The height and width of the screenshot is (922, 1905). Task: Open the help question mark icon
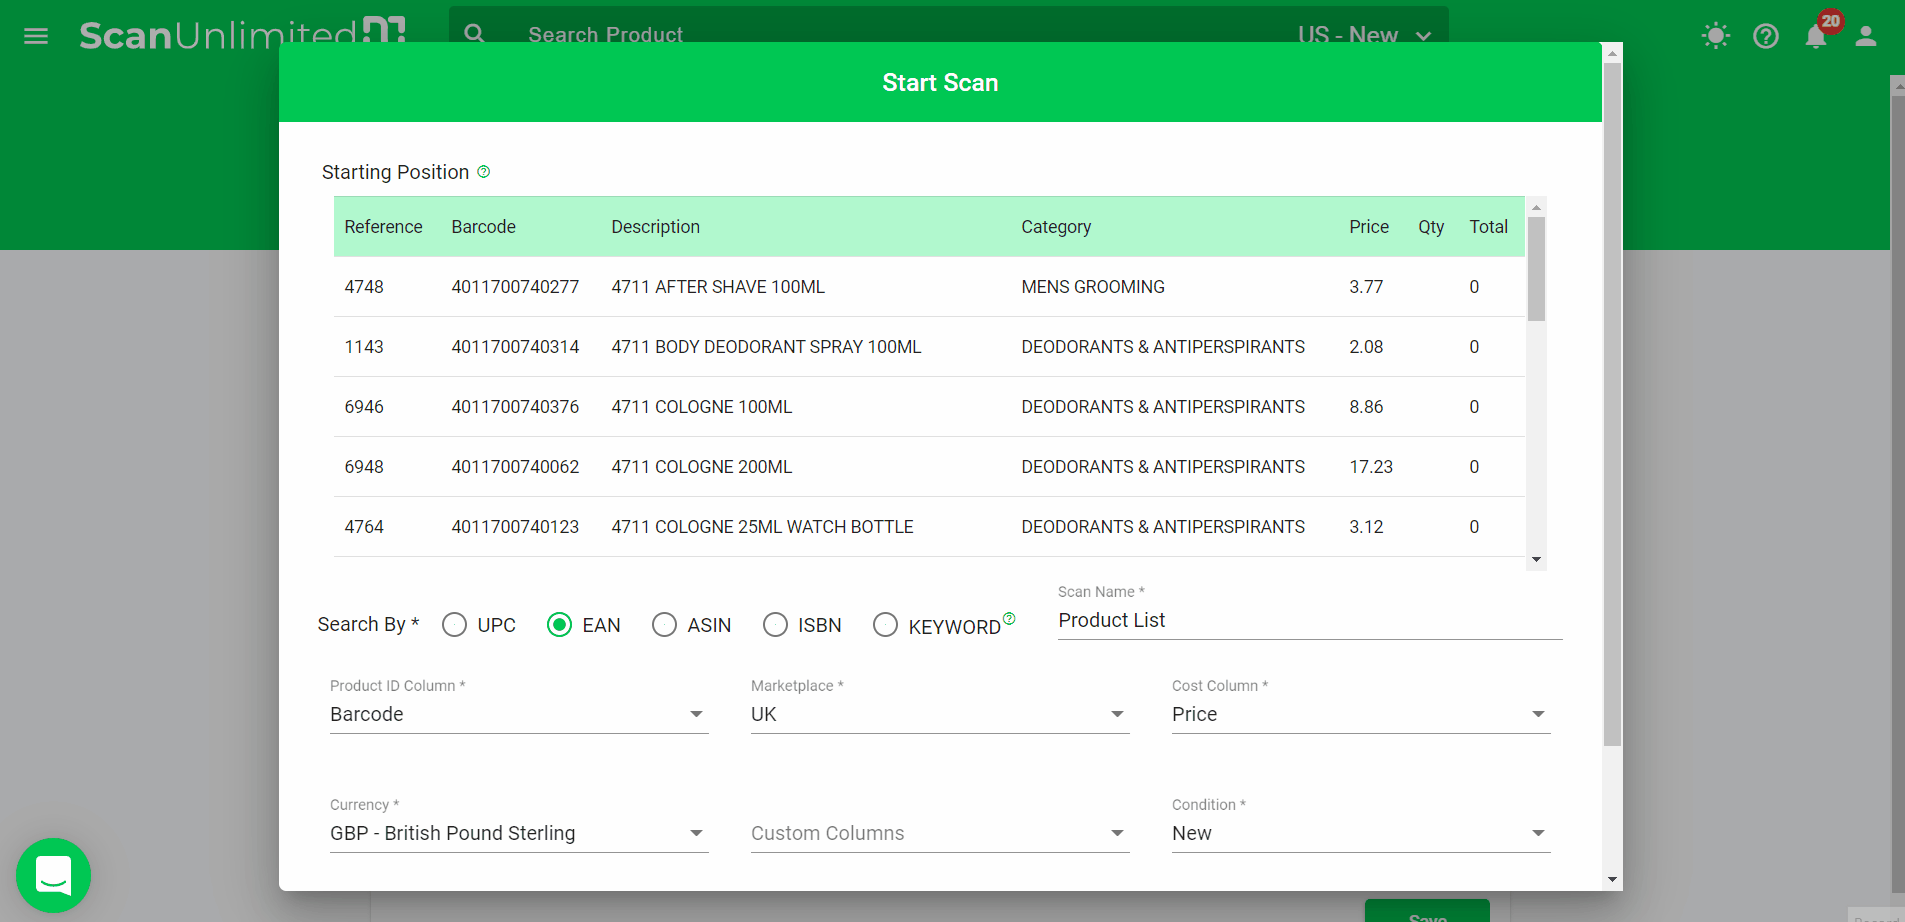[x=1765, y=37]
